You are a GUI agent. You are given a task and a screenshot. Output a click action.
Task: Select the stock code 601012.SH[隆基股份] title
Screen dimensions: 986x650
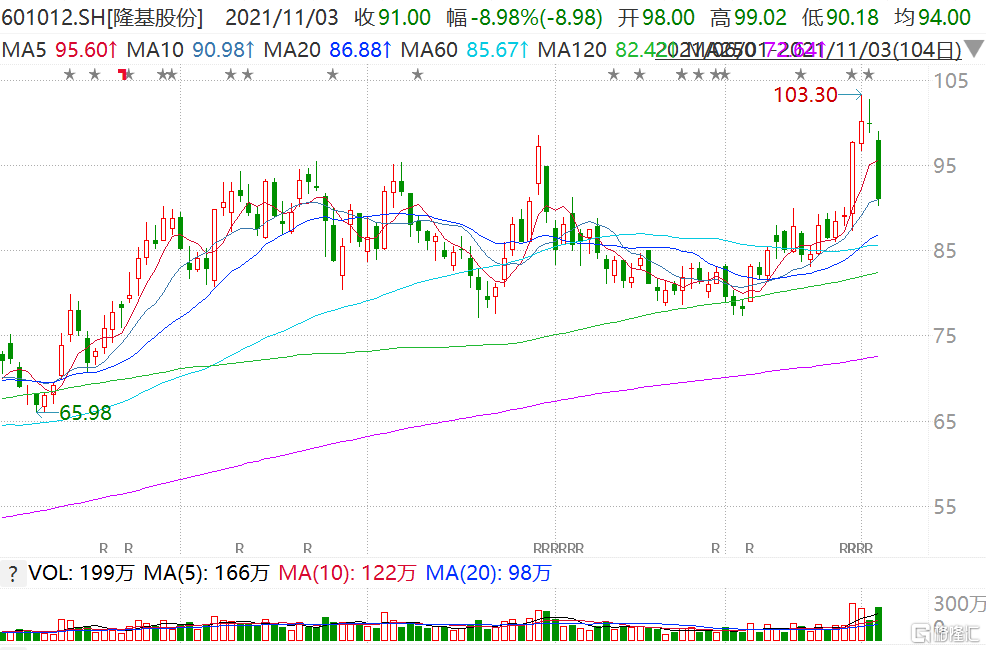pos(102,18)
